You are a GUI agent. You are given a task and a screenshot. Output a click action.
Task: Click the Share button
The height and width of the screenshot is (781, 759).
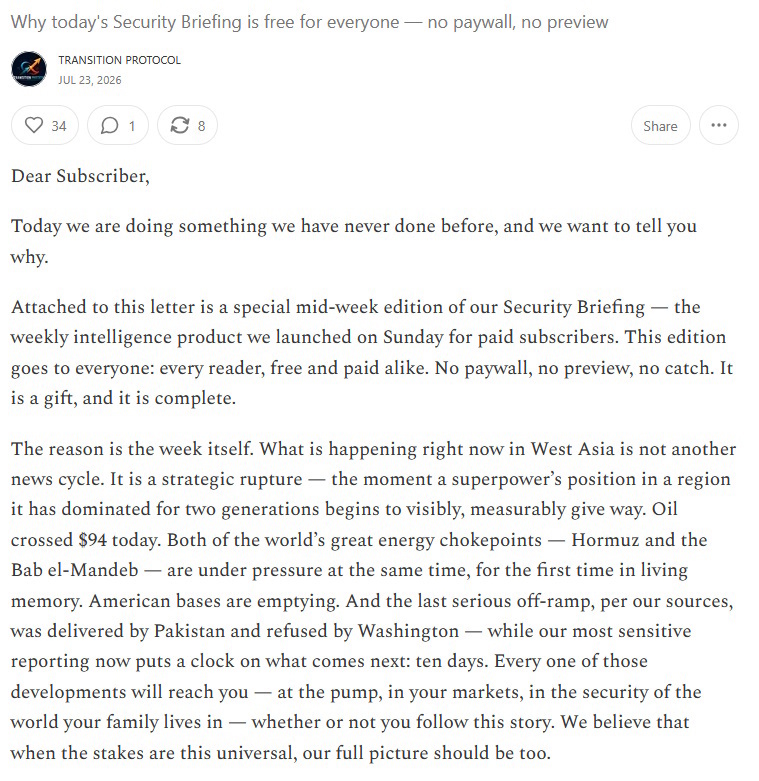pos(660,126)
